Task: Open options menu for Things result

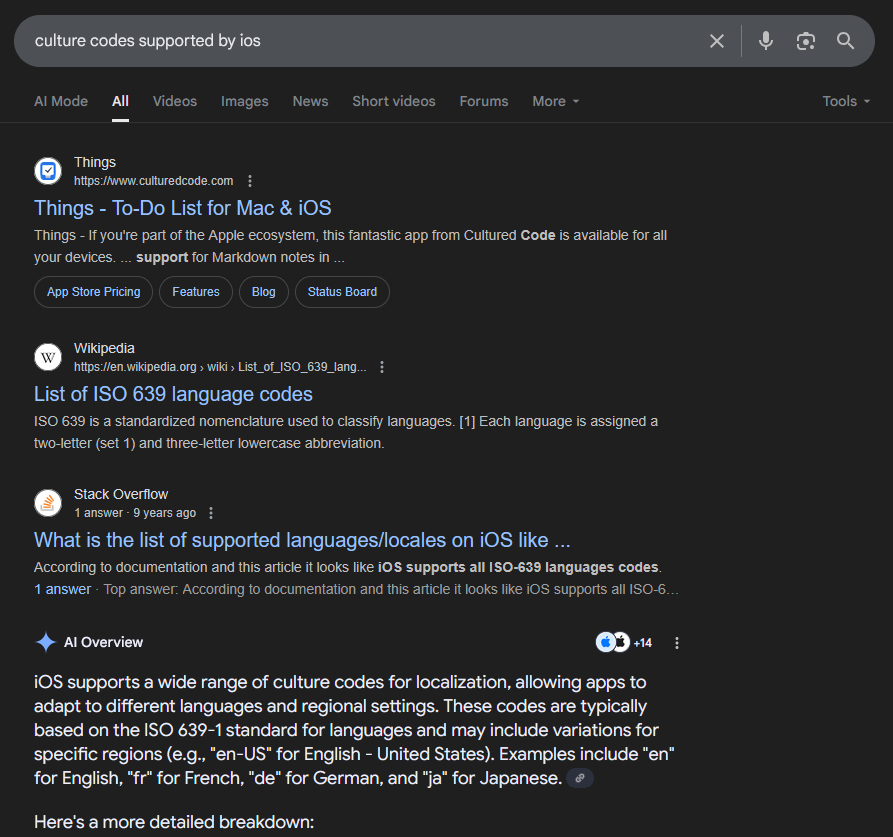Action: [250, 181]
